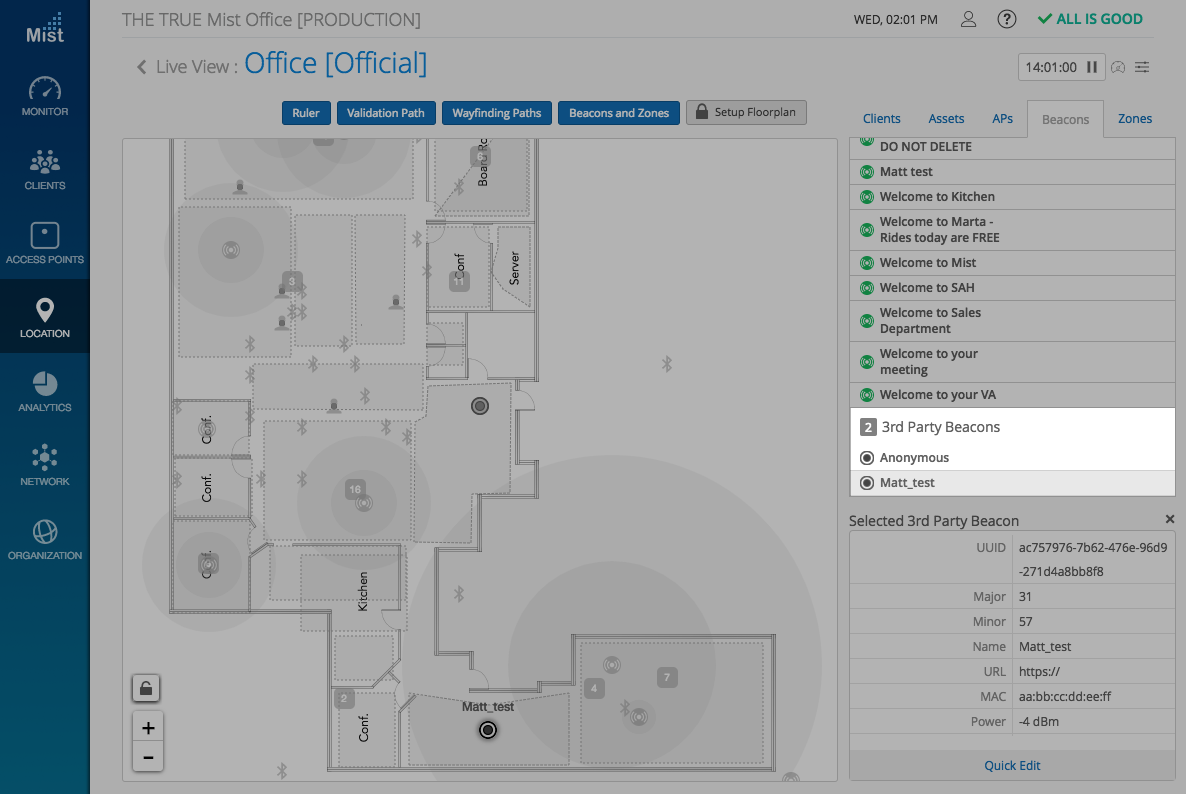Image resolution: width=1186 pixels, height=794 pixels.
Task: Select the Location sidebar item
Action: tap(45, 317)
